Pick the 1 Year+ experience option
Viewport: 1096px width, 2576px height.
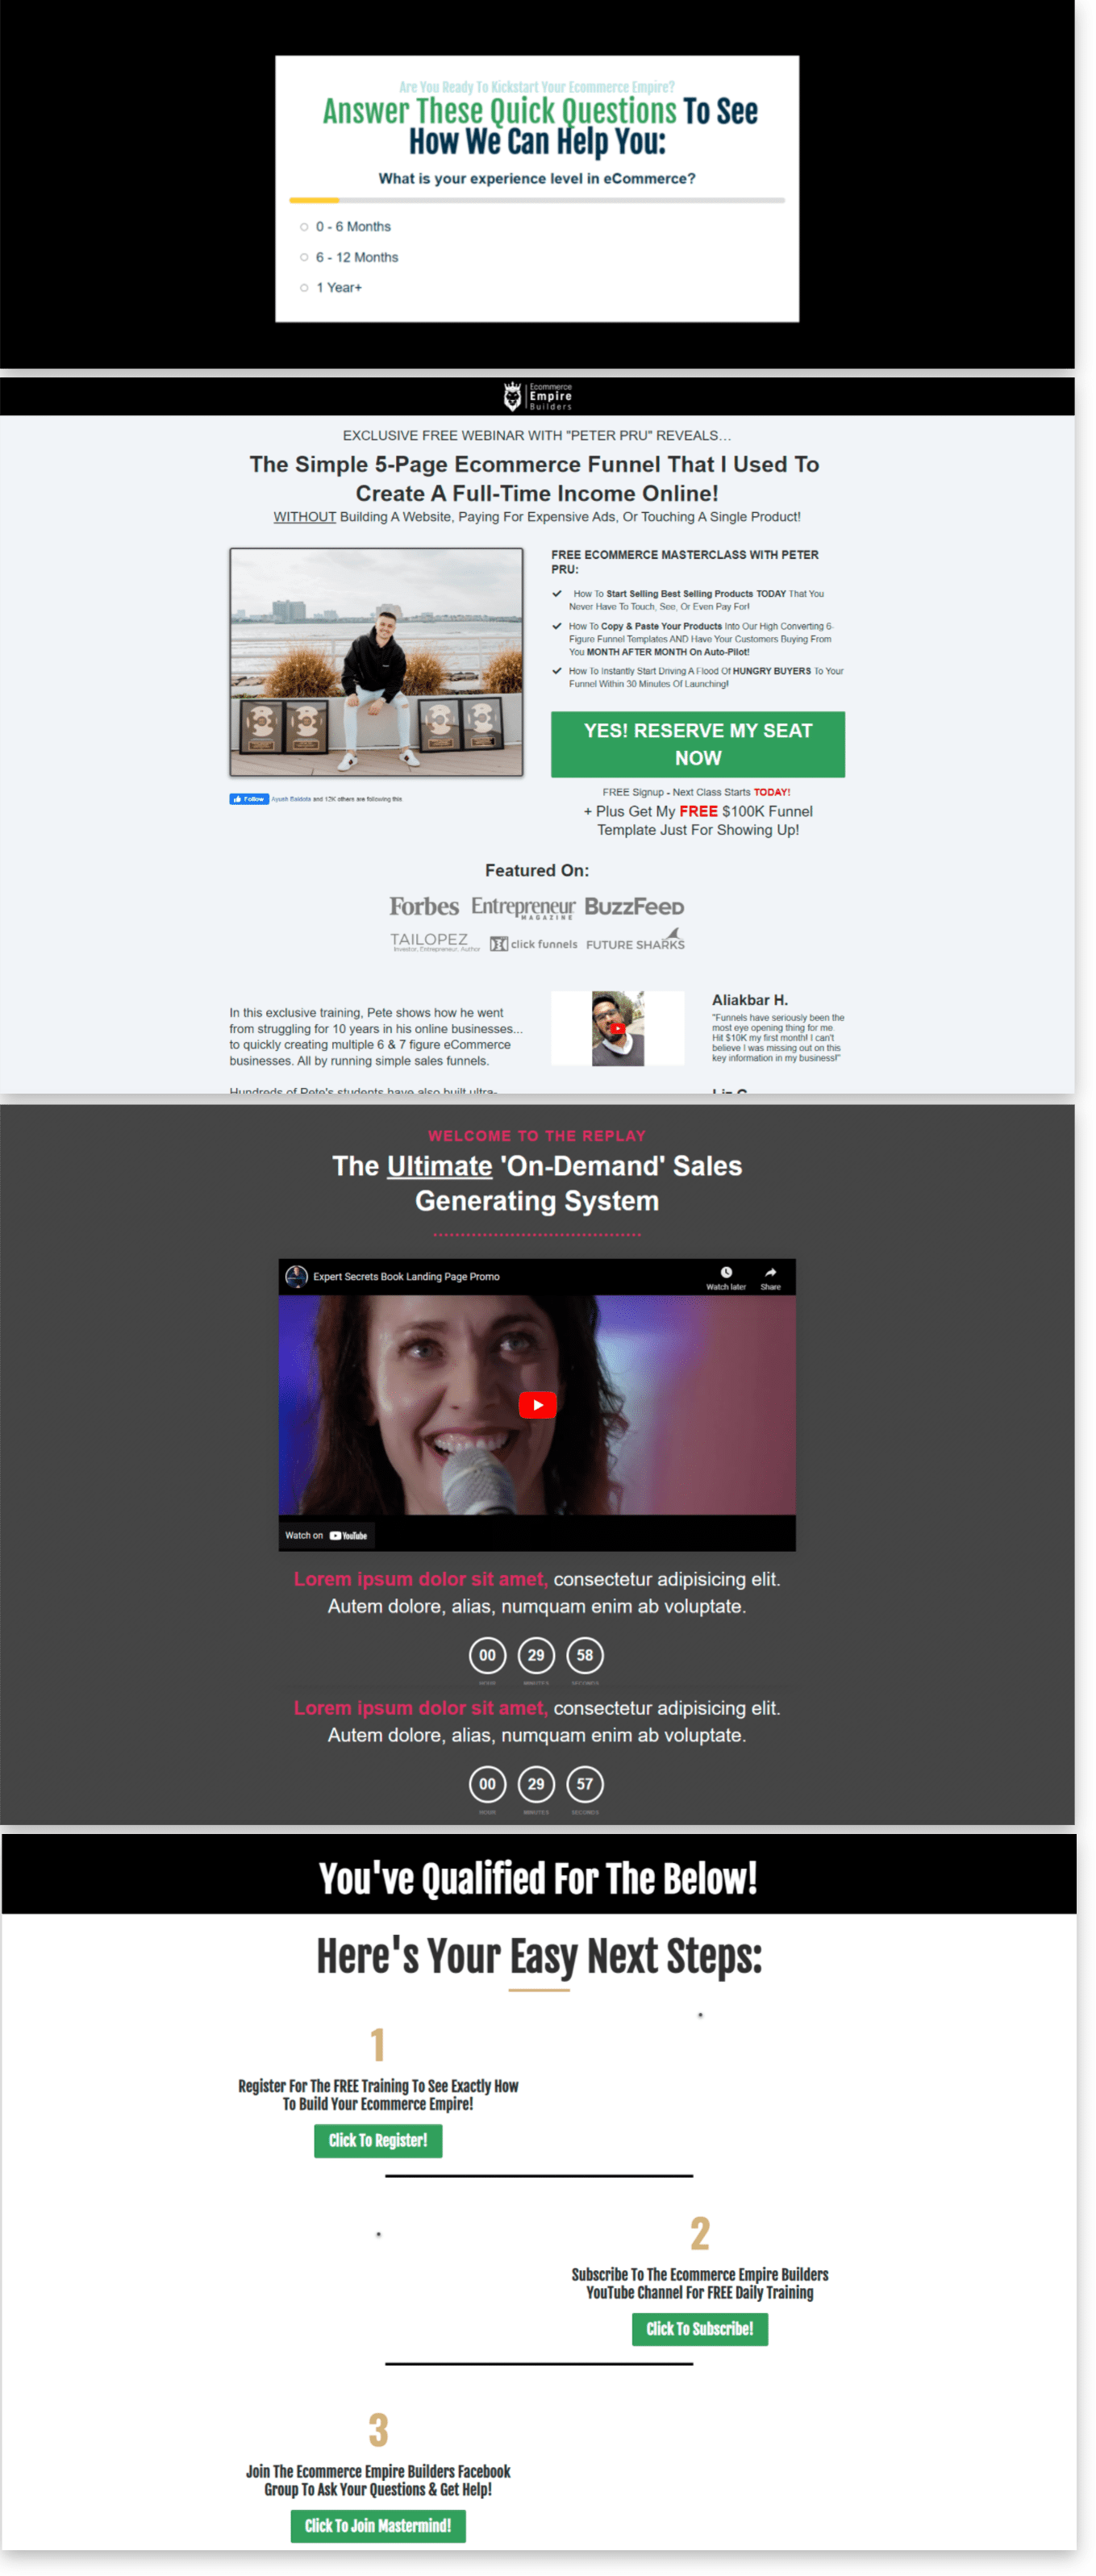[x=304, y=288]
